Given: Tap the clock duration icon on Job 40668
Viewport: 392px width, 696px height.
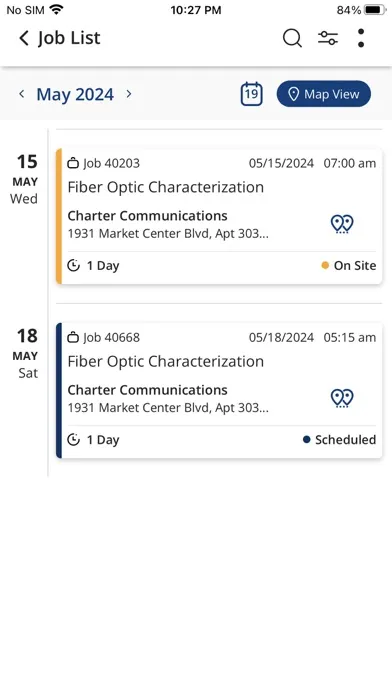Looking at the screenshot, I should (73, 440).
